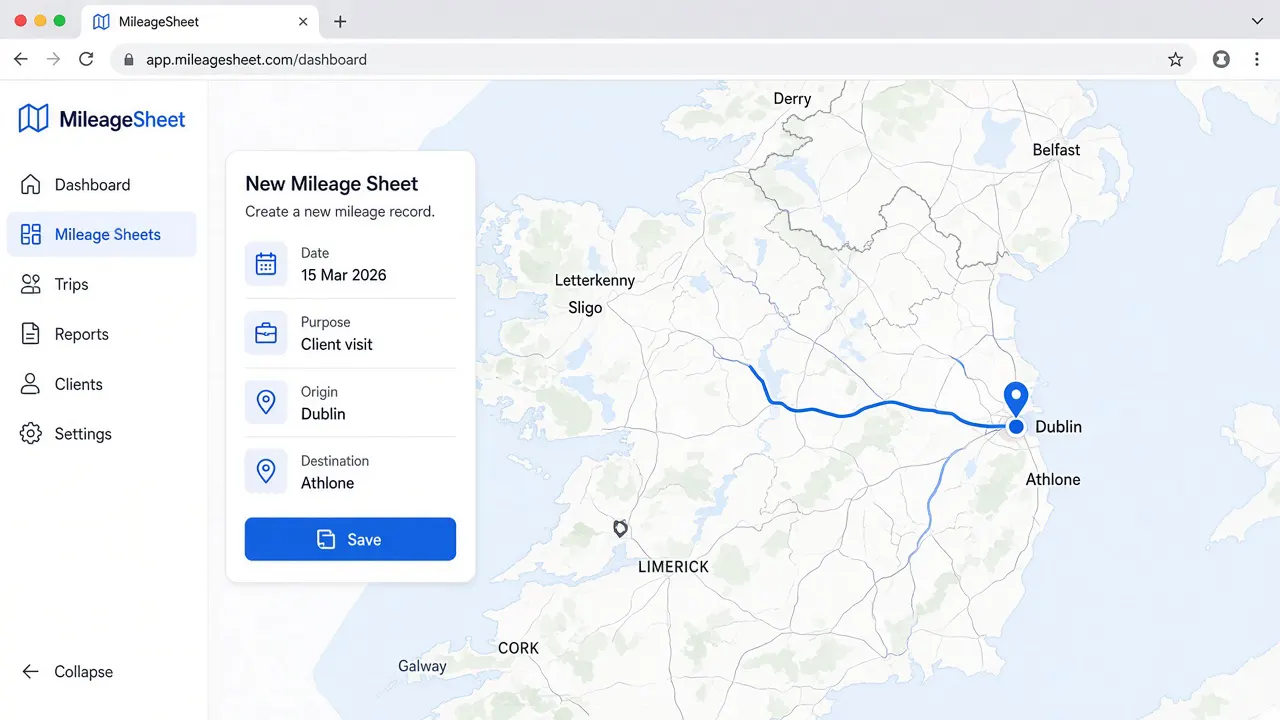This screenshot has height=720, width=1280.
Task: Select the Mileage Sheets grid icon
Action: tap(31, 234)
